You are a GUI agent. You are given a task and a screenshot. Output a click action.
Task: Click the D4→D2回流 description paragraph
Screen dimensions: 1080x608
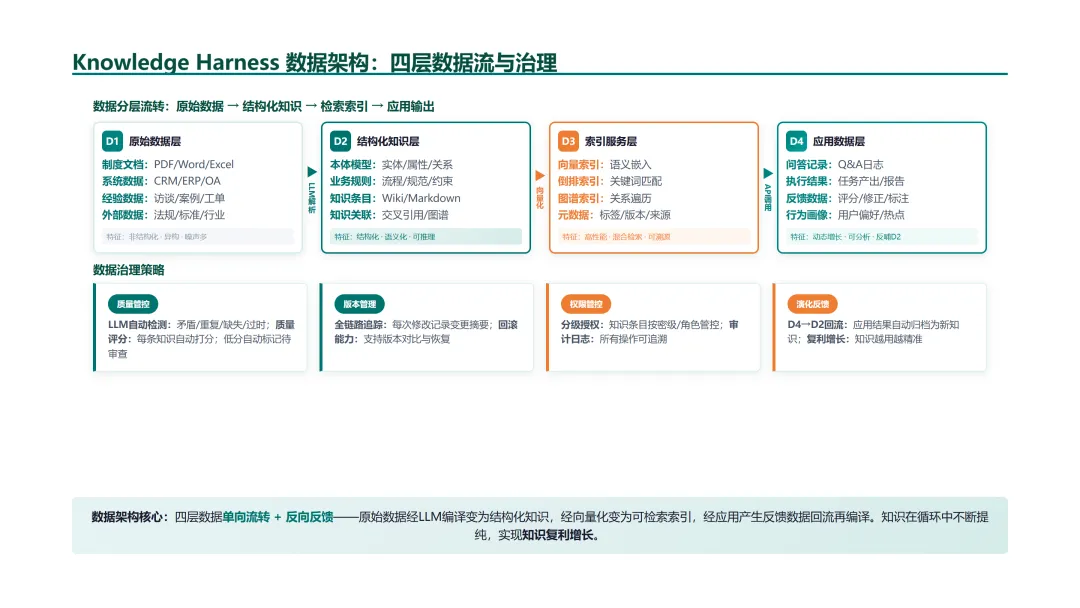[x=873, y=332]
